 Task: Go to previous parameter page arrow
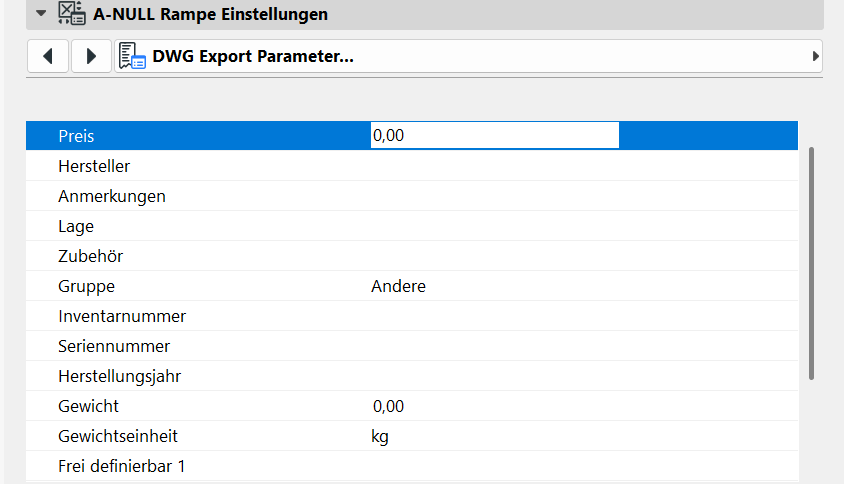47,56
